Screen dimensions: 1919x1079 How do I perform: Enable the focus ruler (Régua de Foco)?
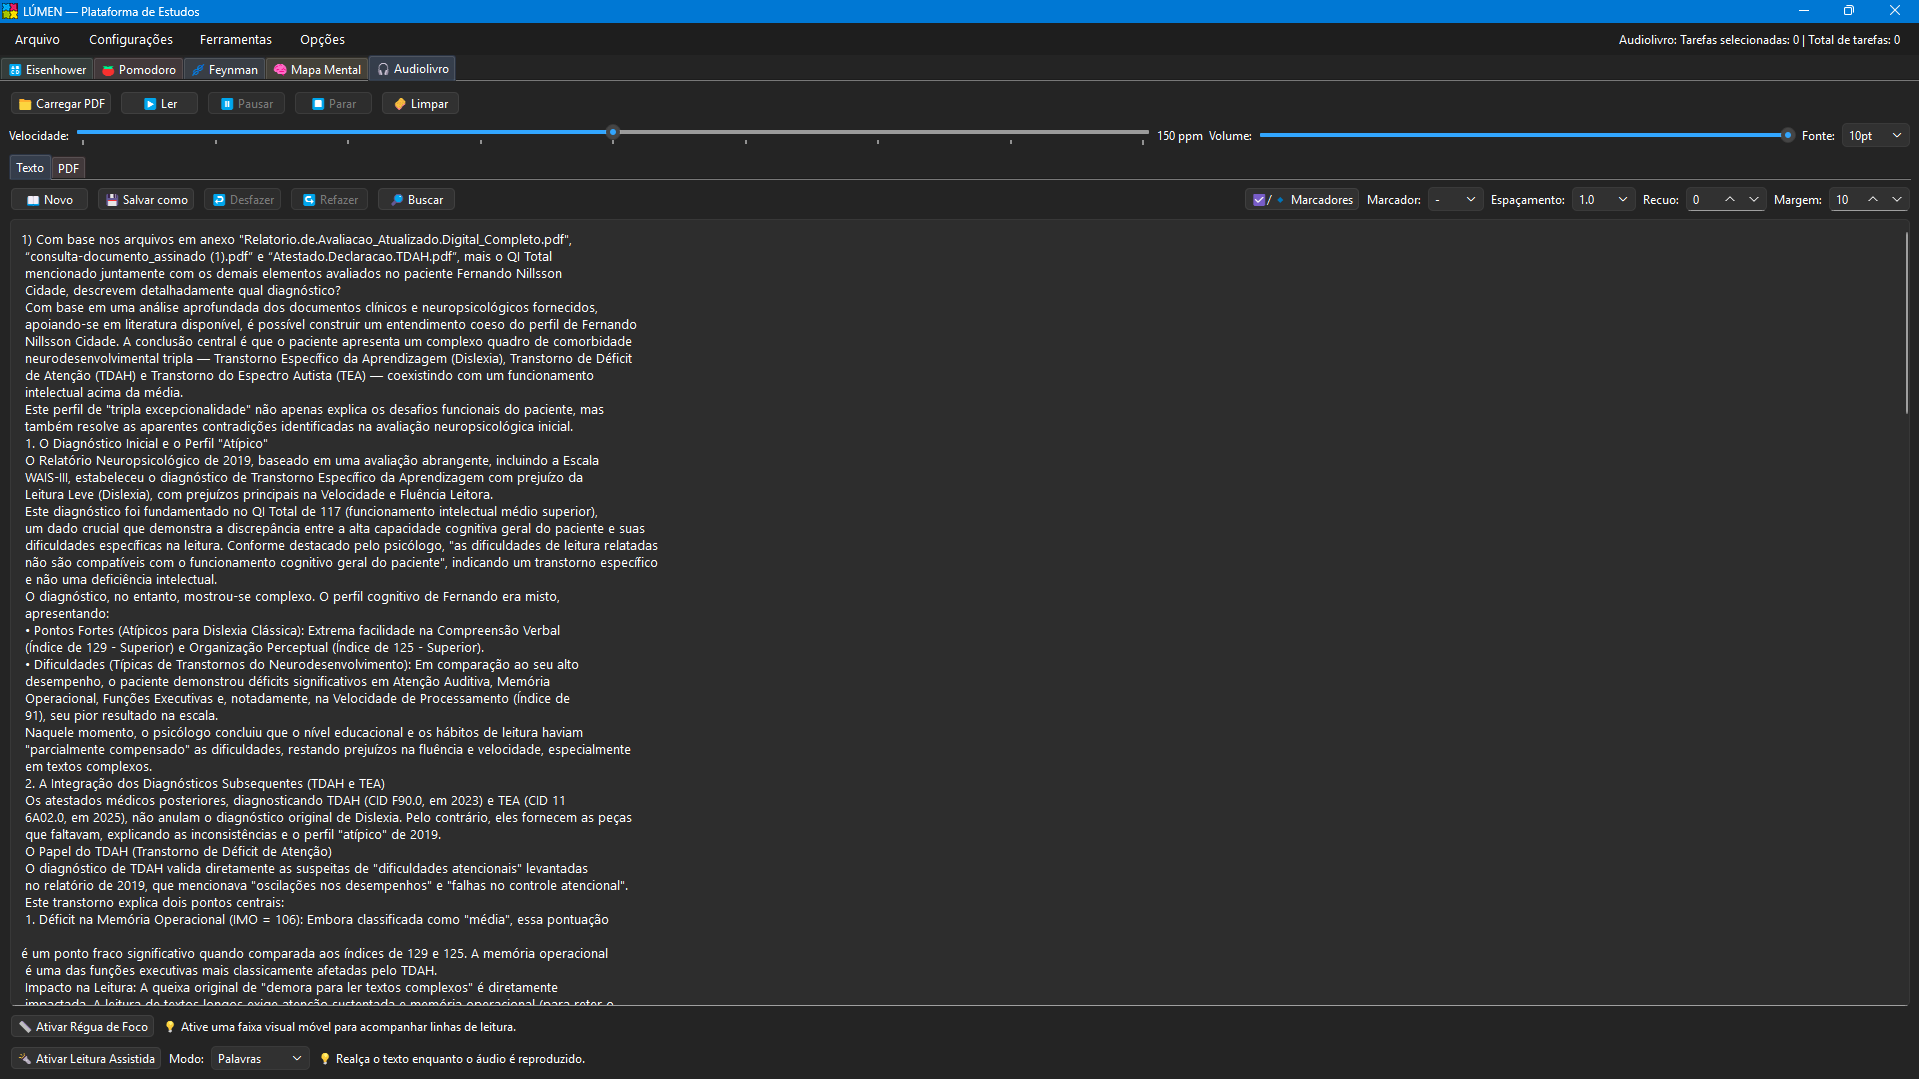(x=84, y=1027)
